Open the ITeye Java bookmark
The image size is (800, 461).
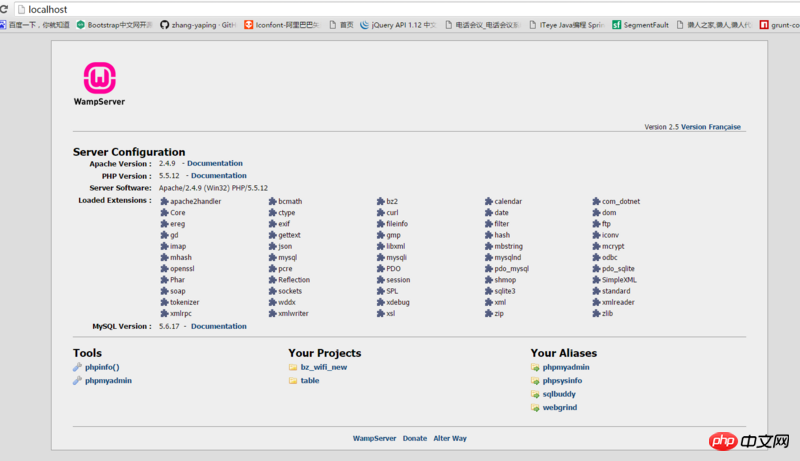566,24
